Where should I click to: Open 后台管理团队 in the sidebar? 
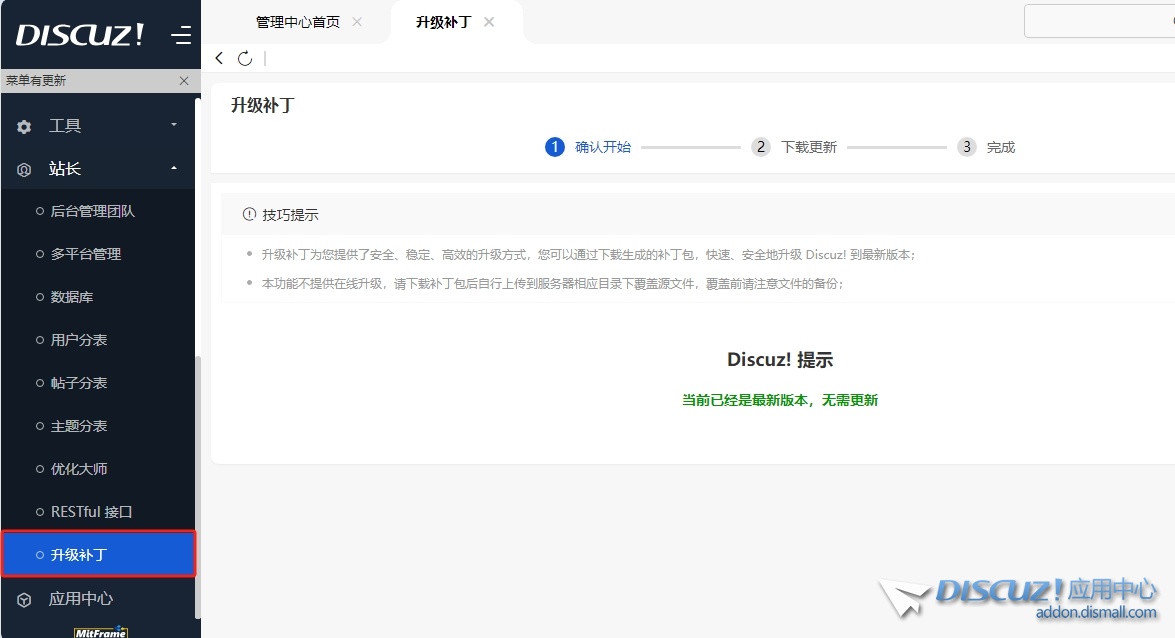pos(92,211)
